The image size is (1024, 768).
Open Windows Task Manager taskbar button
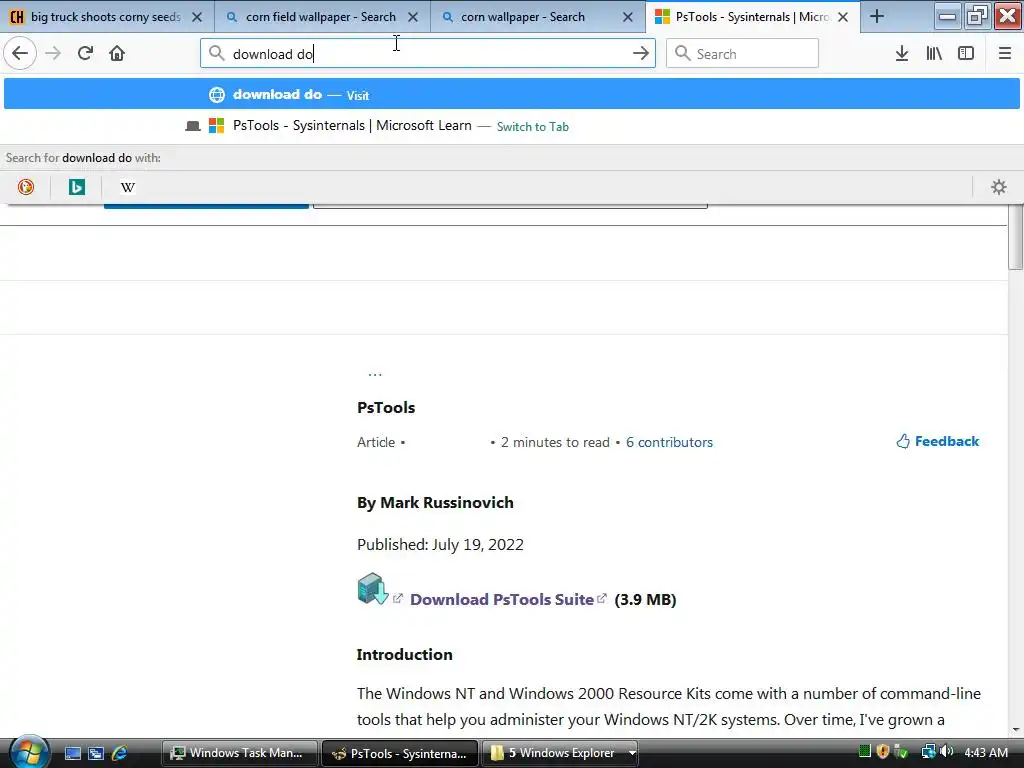pos(239,753)
